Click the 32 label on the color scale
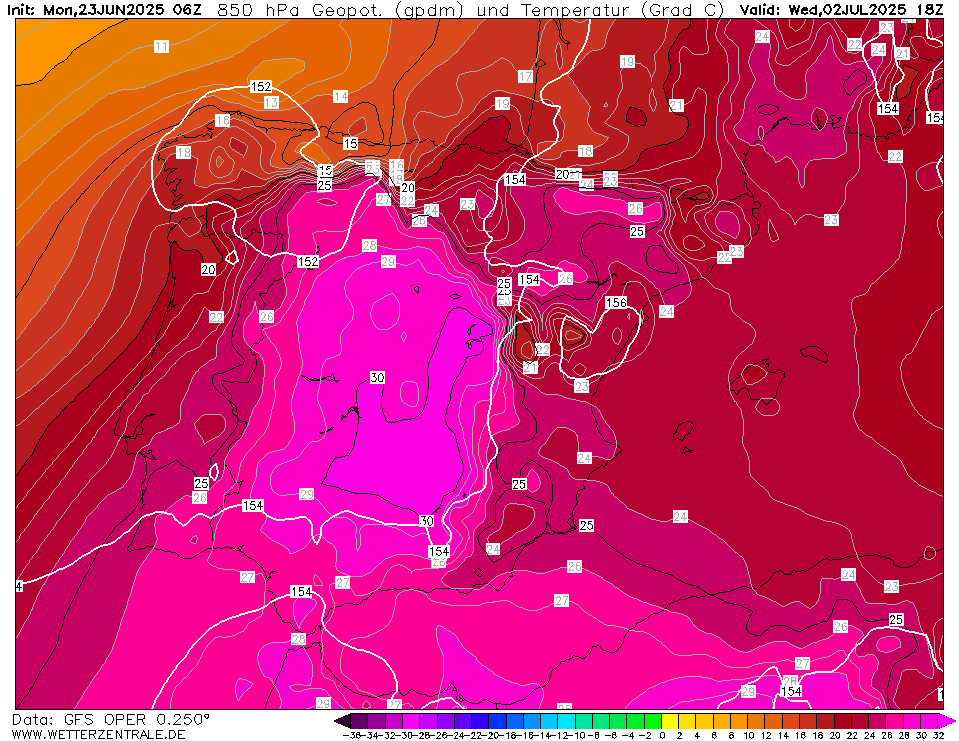 click(939, 735)
